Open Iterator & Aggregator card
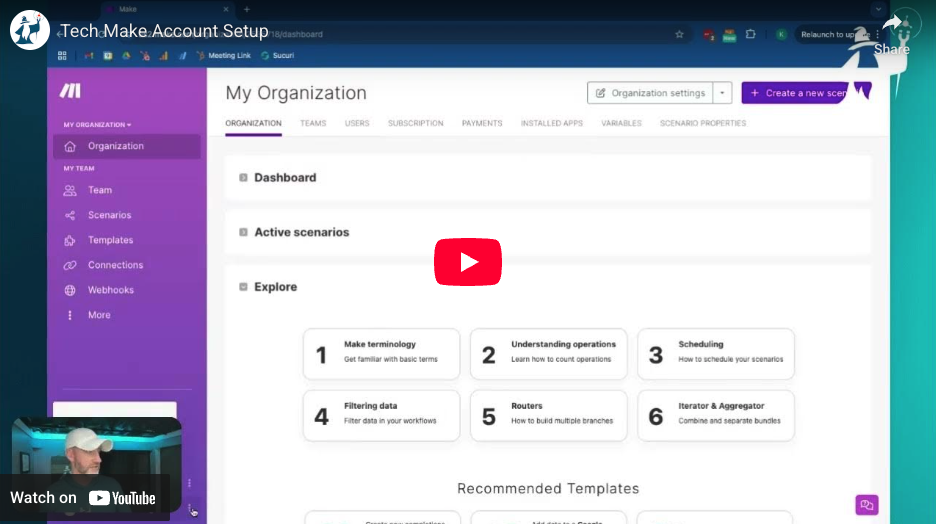 tap(716, 416)
